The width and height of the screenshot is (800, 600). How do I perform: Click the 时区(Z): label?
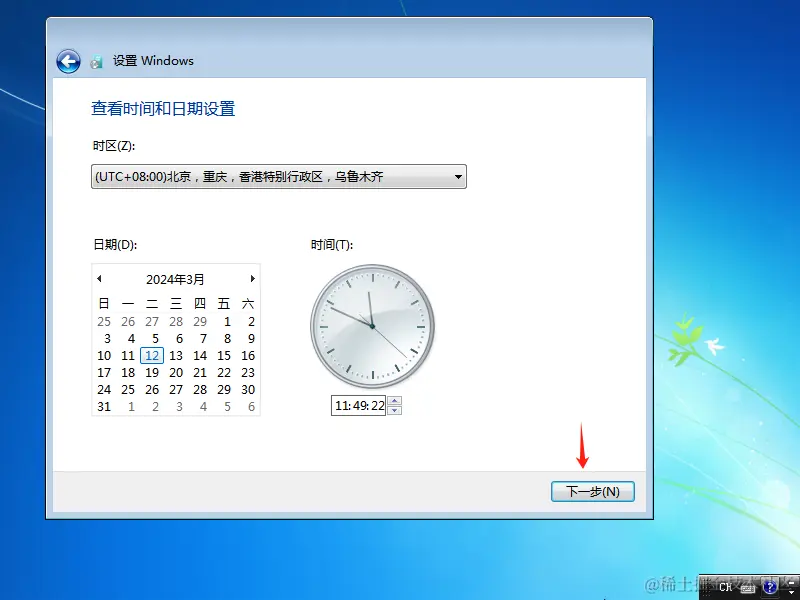(114, 146)
